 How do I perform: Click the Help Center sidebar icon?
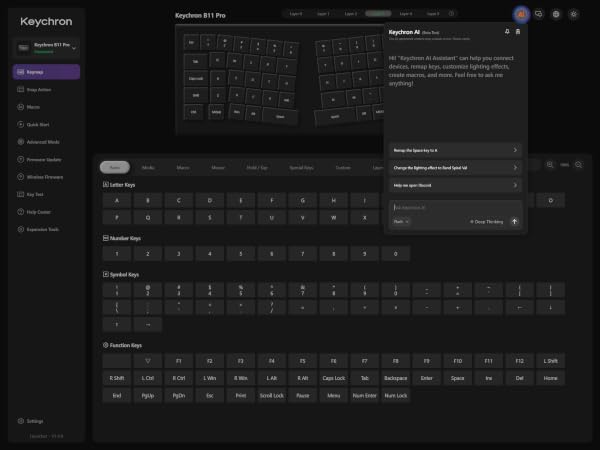[x=21, y=212]
